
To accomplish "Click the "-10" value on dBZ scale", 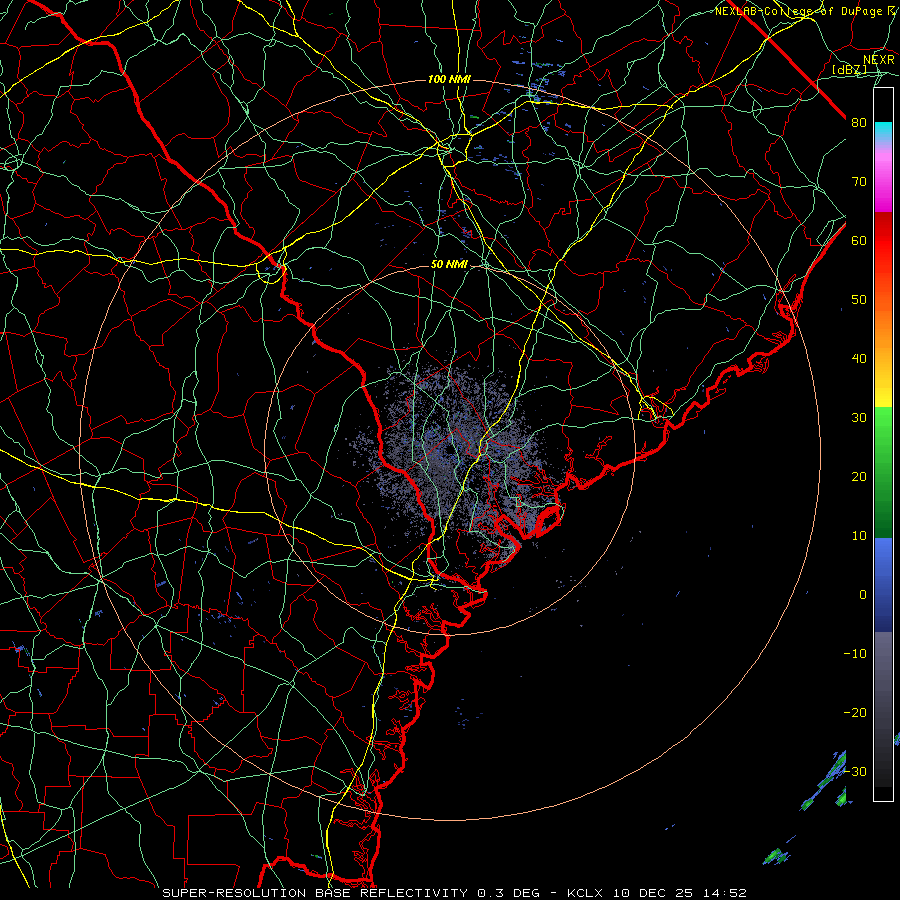I will 855,653.
